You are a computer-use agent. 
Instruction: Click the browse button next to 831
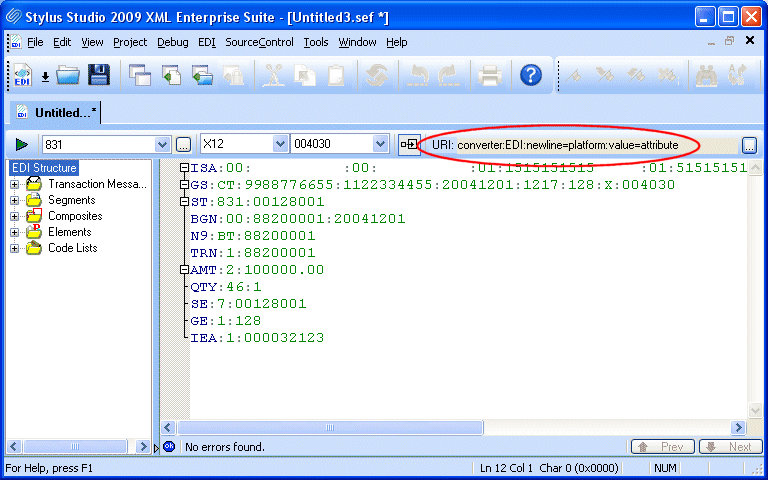click(x=183, y=144)
